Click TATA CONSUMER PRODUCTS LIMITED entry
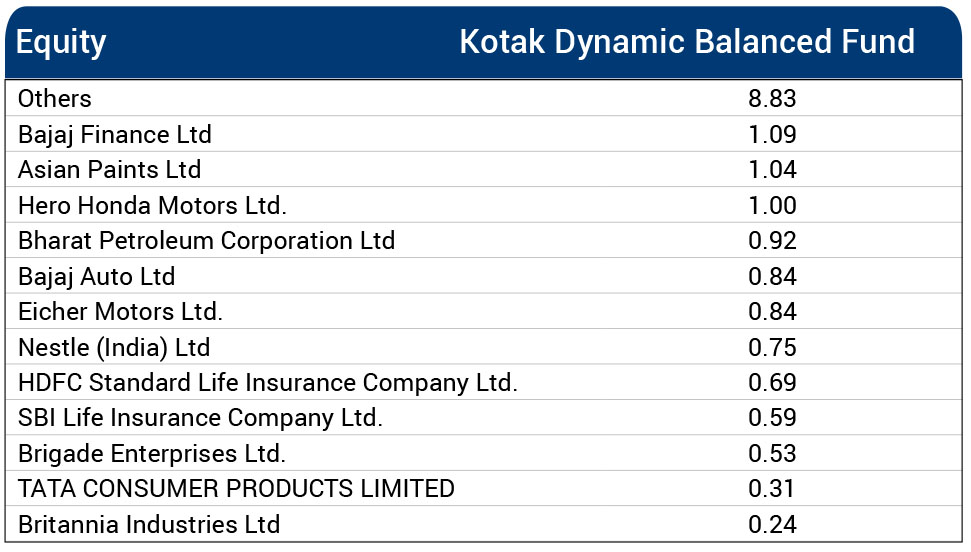This screenshot has height=552, width=971. pyautogui.click(x=236, y=488)
